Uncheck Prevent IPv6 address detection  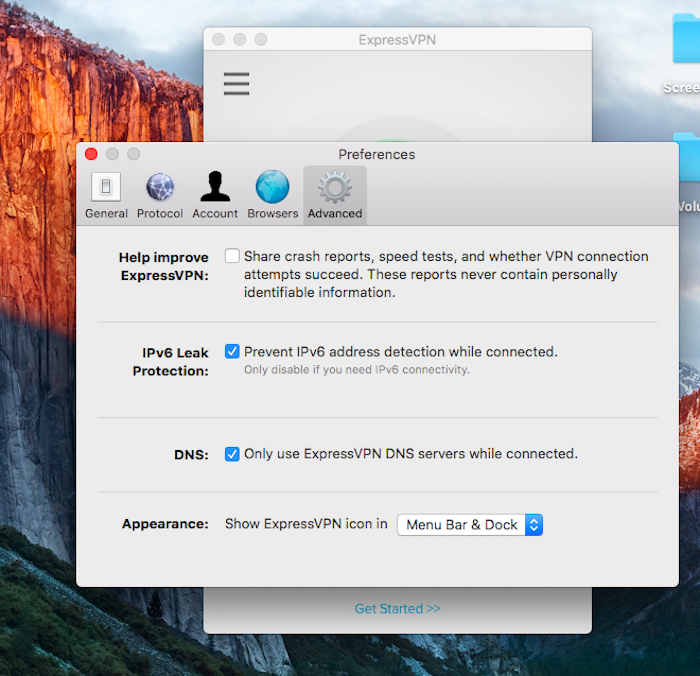(x=232, y=351)
